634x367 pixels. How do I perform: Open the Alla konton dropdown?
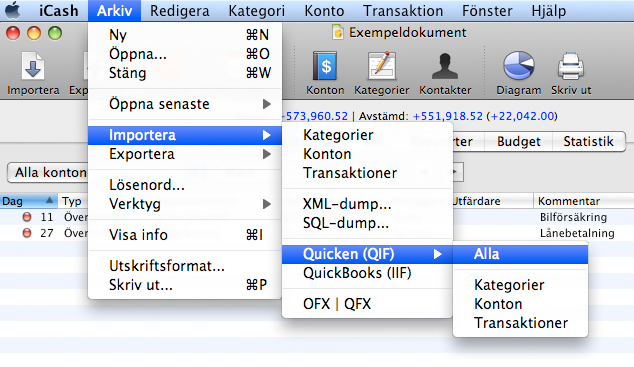(49, 173)
